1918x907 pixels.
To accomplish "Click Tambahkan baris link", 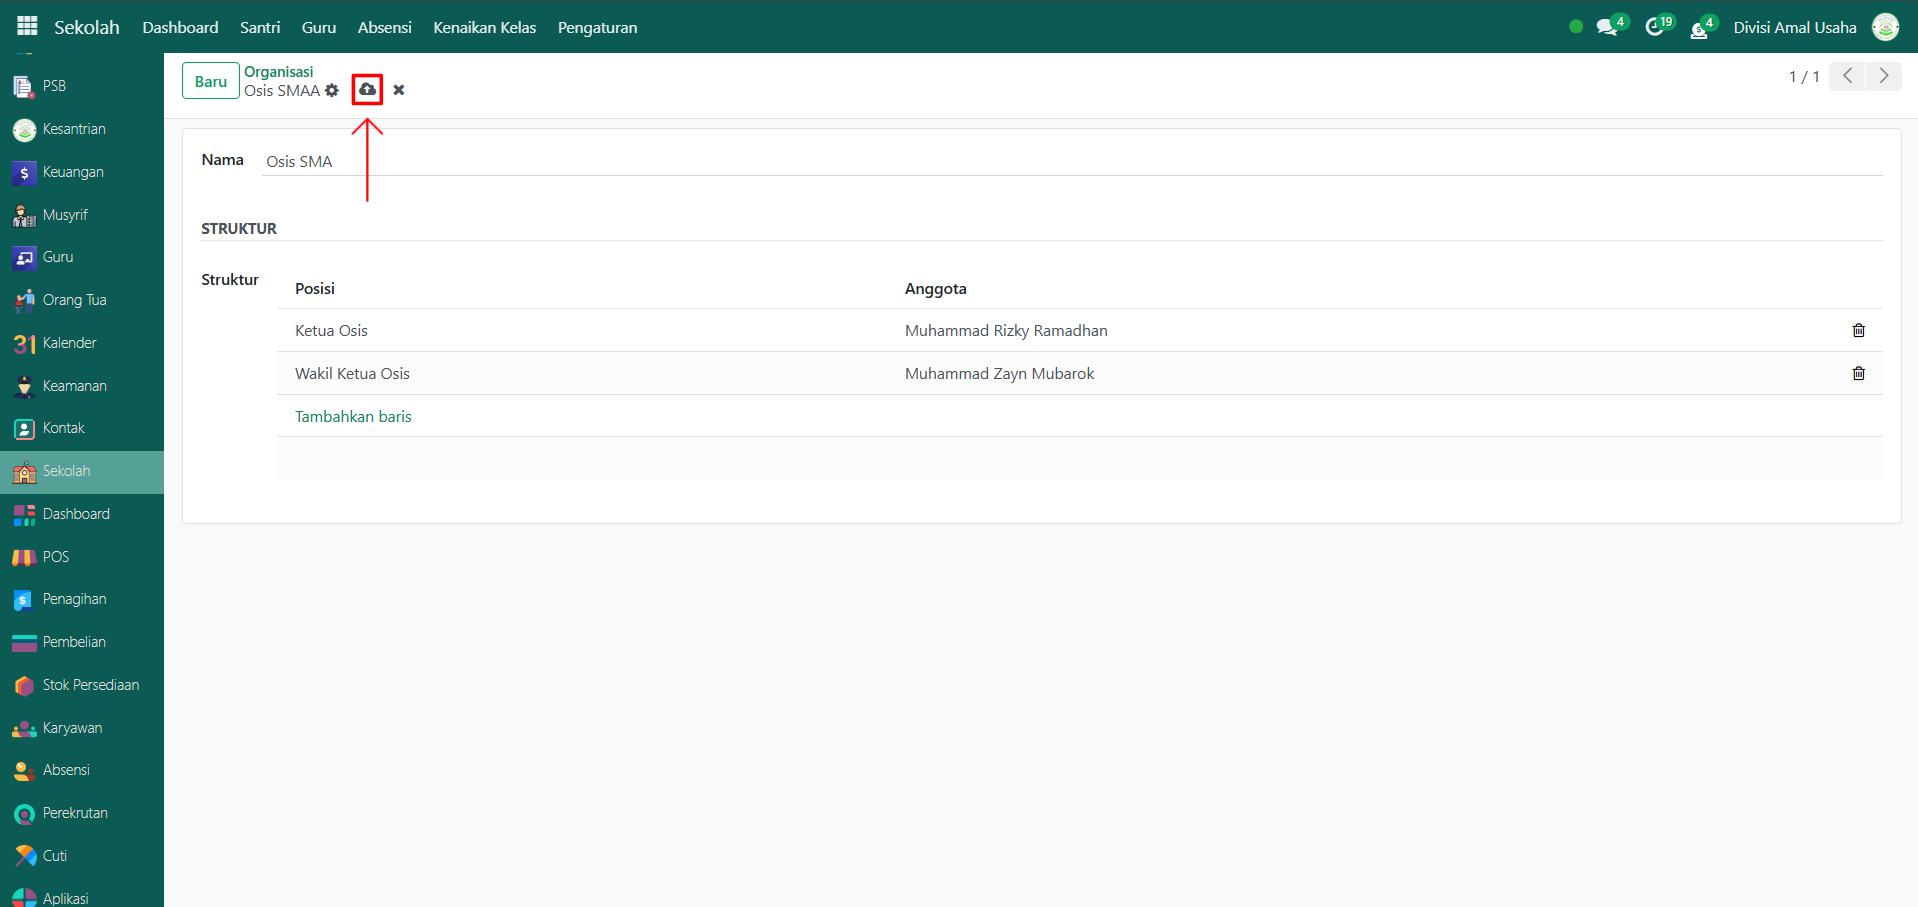I will click(x=353, y=417).
